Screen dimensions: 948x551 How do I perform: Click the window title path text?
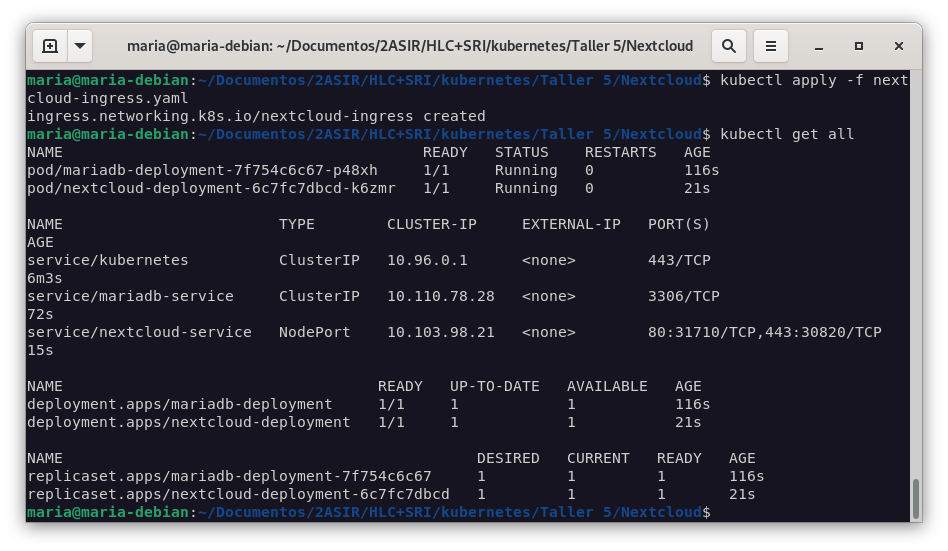pyautogui.click(x=410, y=46)
